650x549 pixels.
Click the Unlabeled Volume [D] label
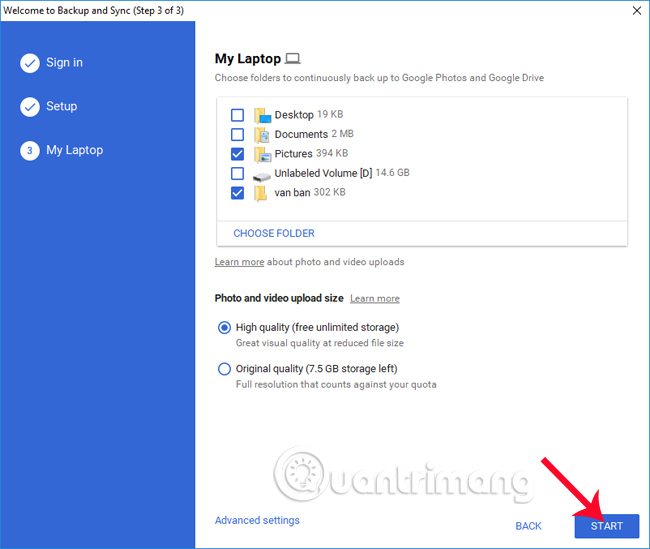coord(323,173)
